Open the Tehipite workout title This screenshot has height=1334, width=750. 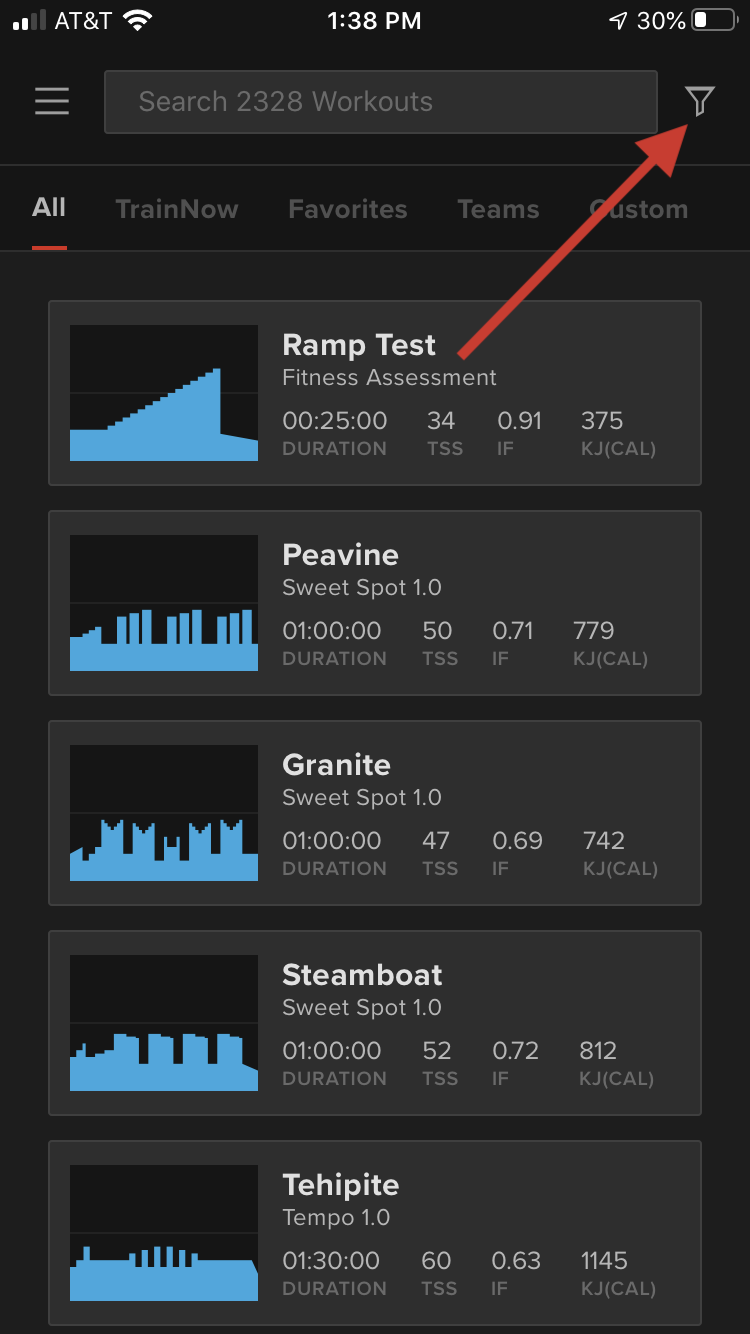click(x=341, y=1186)
